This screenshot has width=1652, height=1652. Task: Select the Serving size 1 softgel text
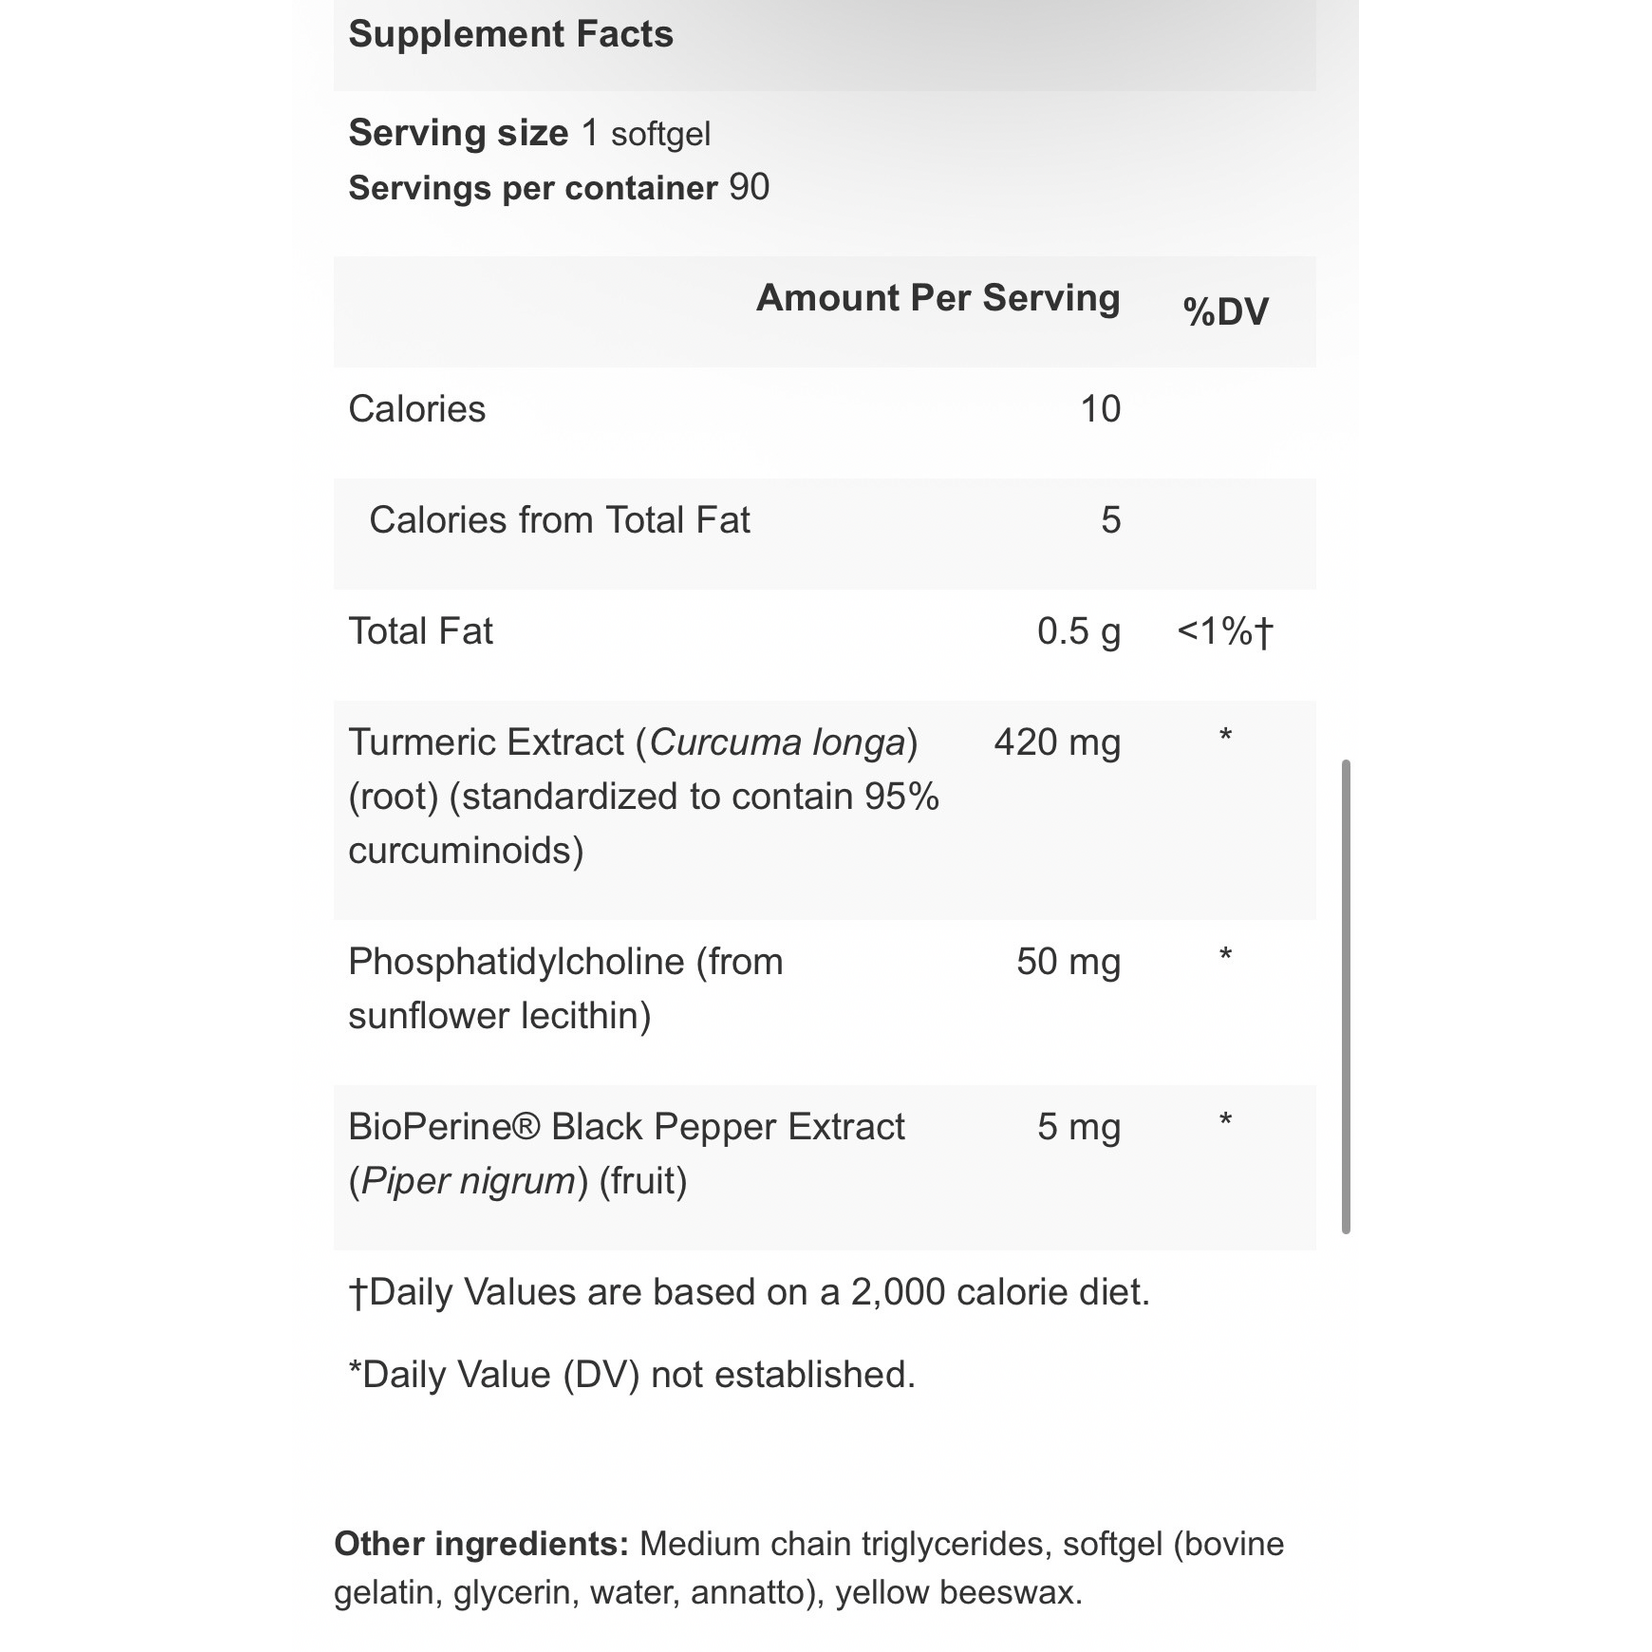click(529, 133)
